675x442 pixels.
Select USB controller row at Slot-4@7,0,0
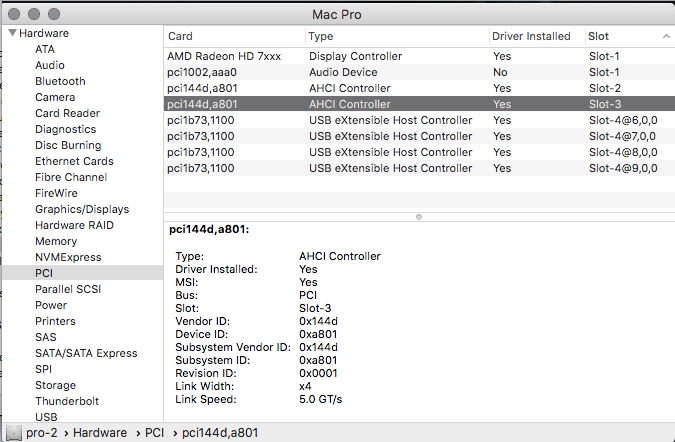[419, 136]
